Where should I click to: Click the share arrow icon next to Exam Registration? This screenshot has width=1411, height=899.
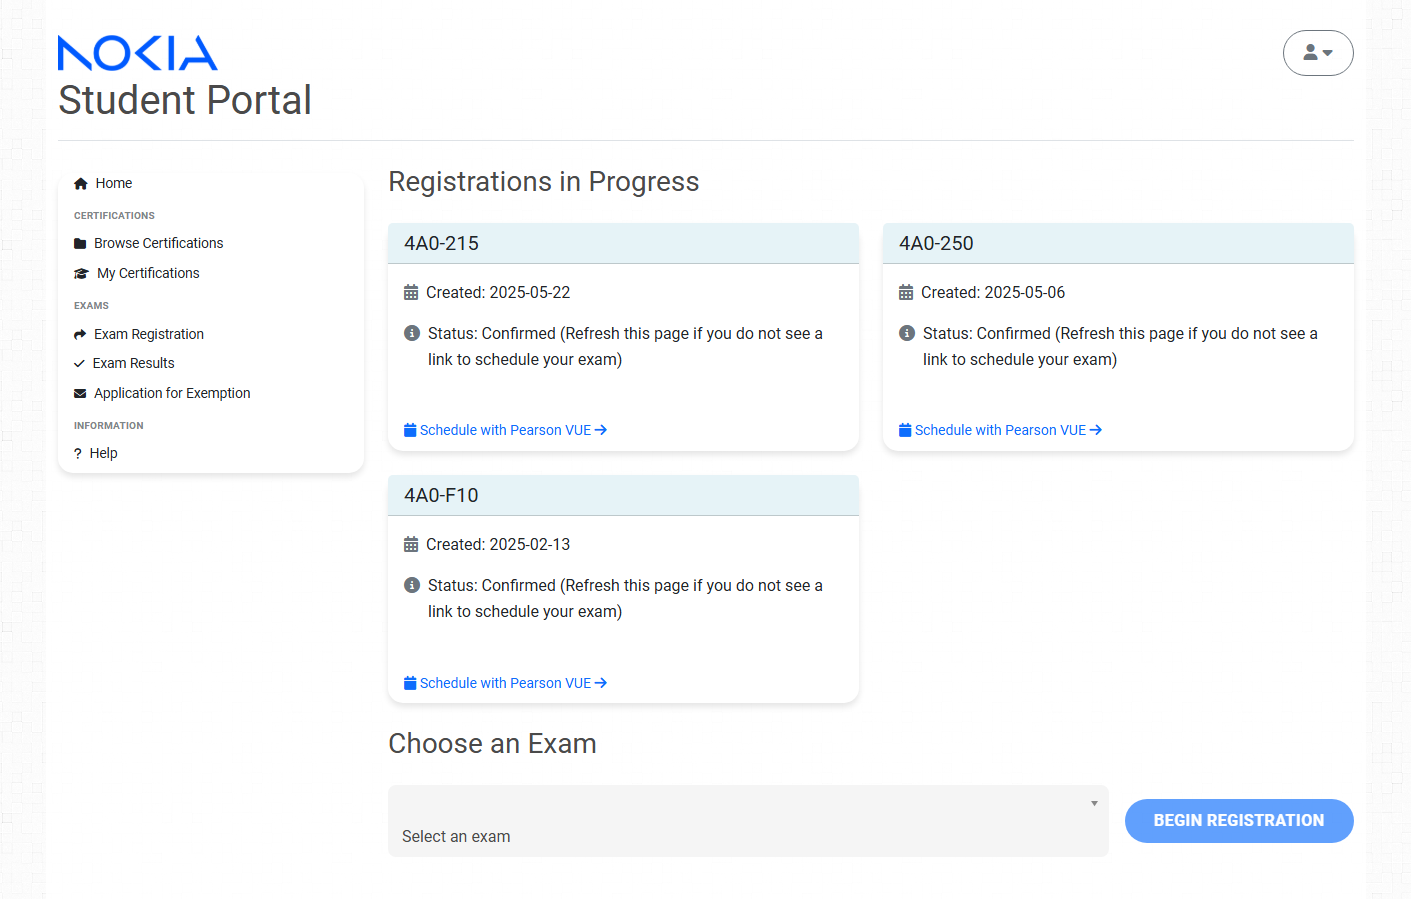pyautogui.click(x=80, y=335)
